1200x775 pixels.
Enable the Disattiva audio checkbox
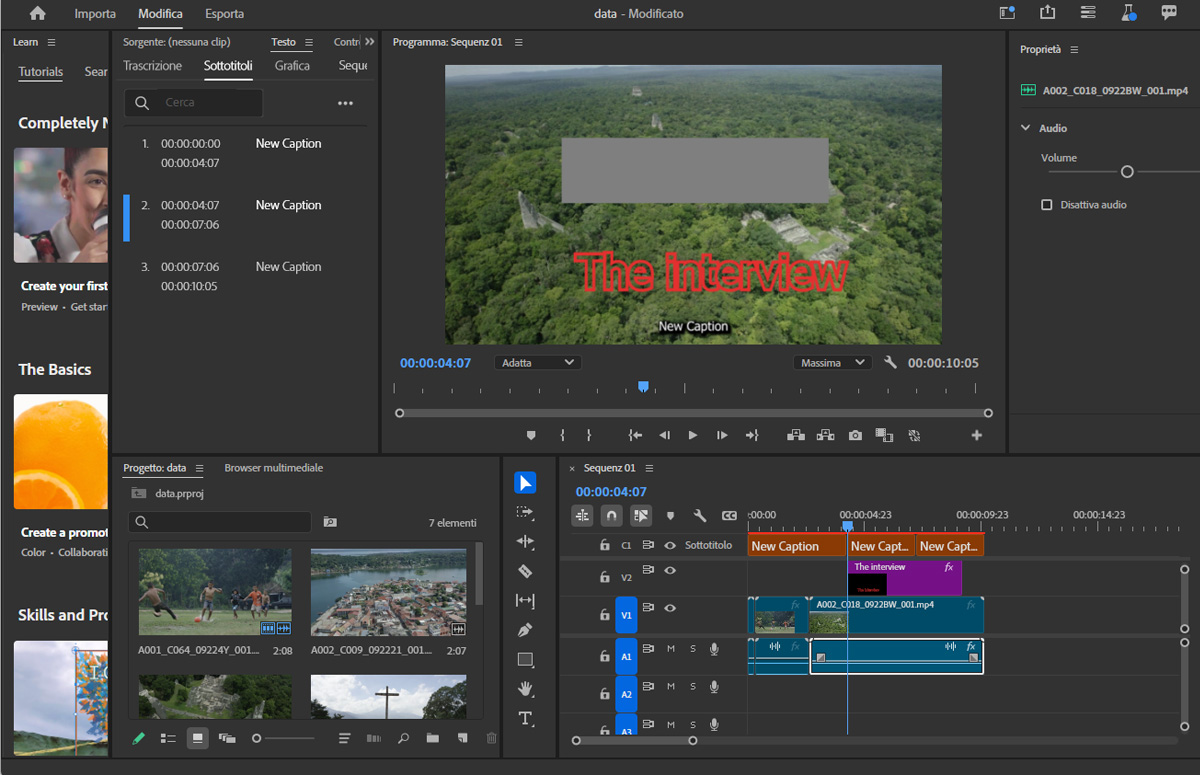1047,205
